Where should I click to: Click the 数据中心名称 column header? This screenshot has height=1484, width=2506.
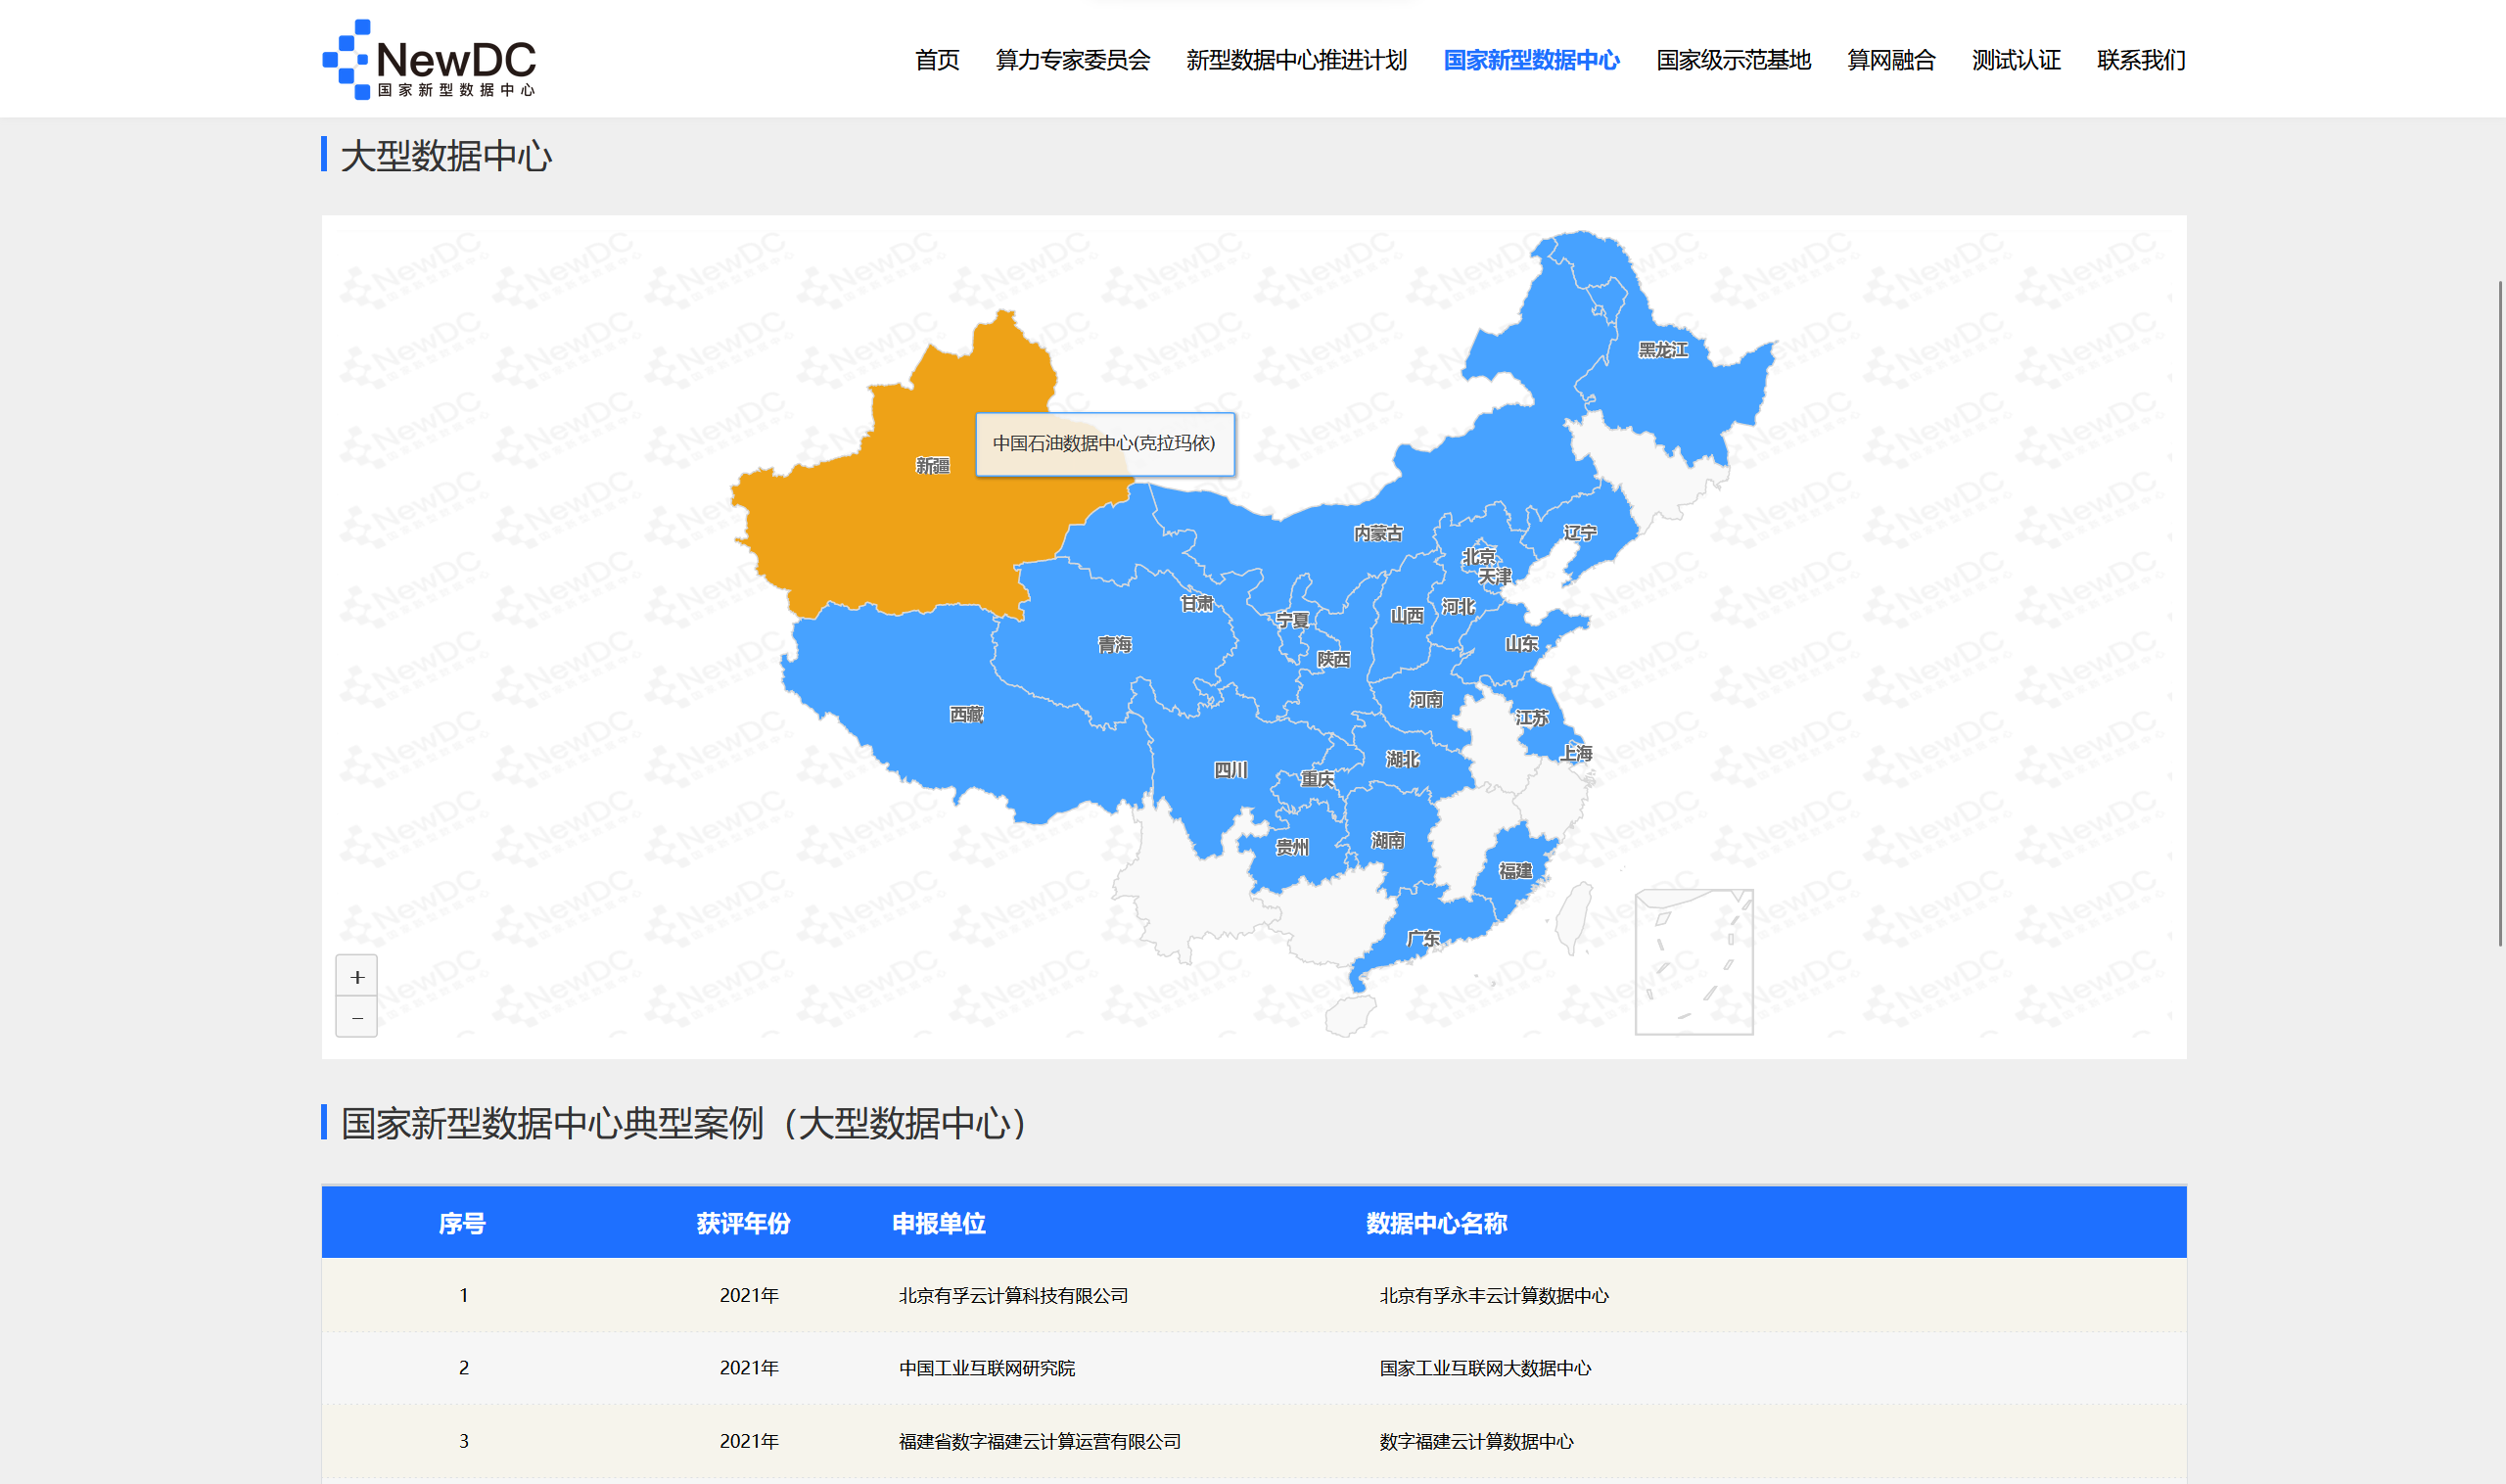[x=1436, y=1223]
